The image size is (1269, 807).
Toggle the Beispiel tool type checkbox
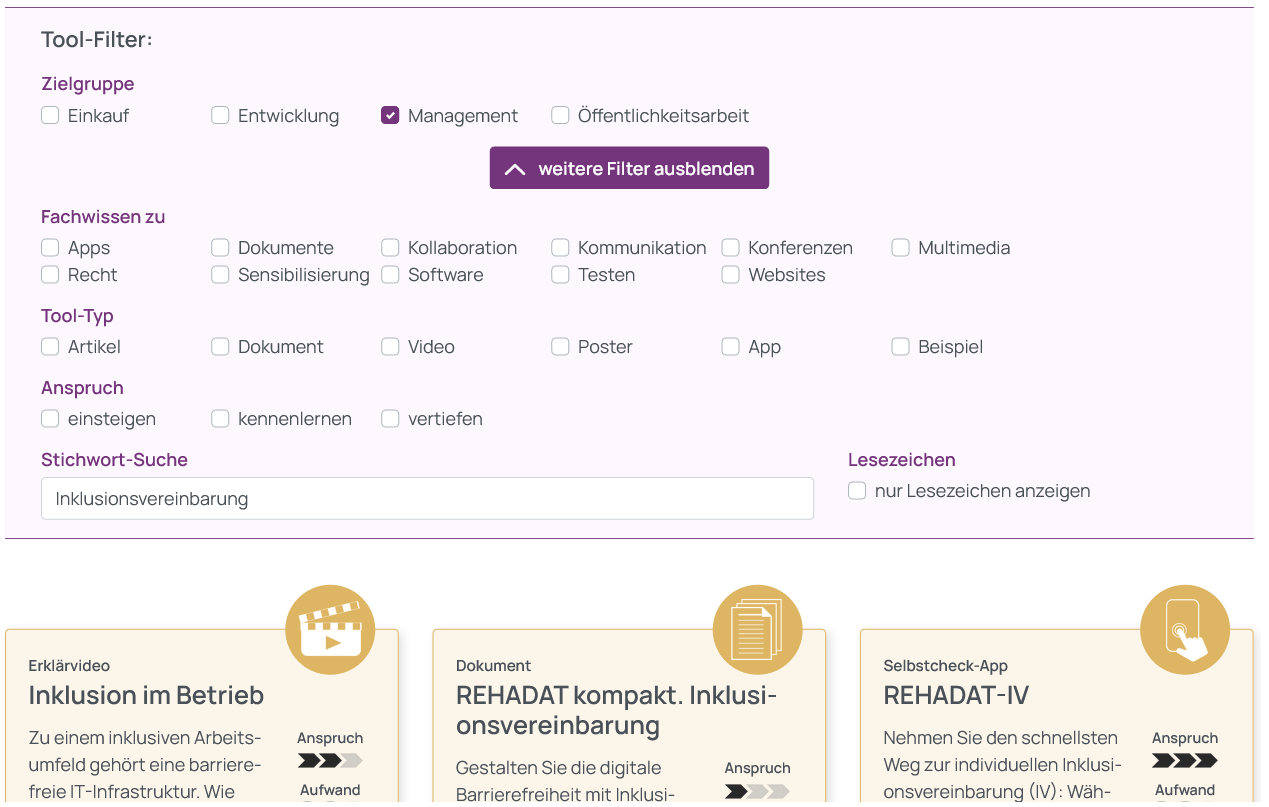[900, 346]
